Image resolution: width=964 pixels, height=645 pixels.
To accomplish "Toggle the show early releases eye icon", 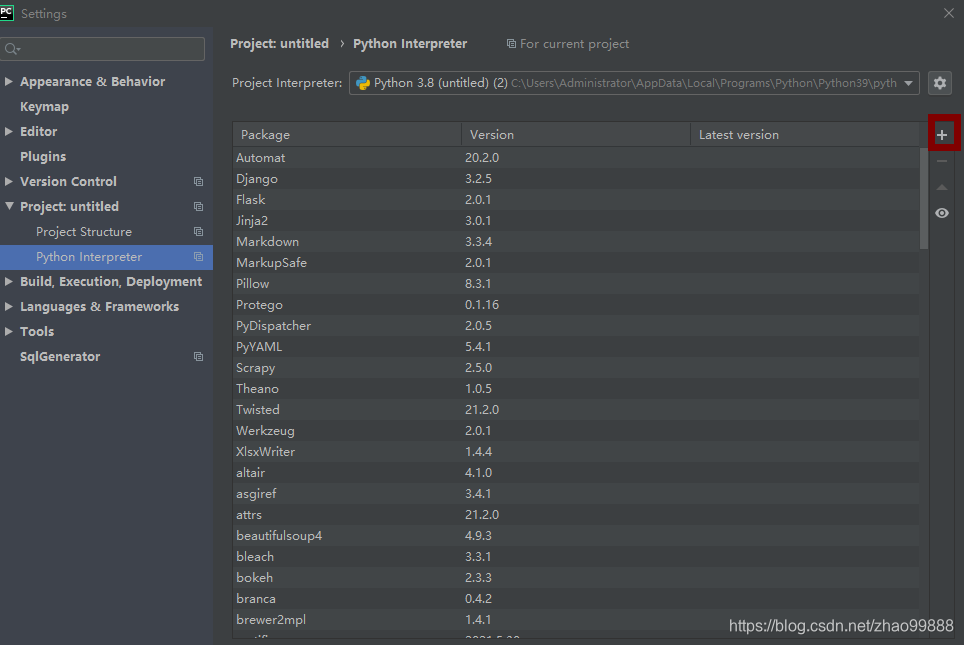I will 942,213.
